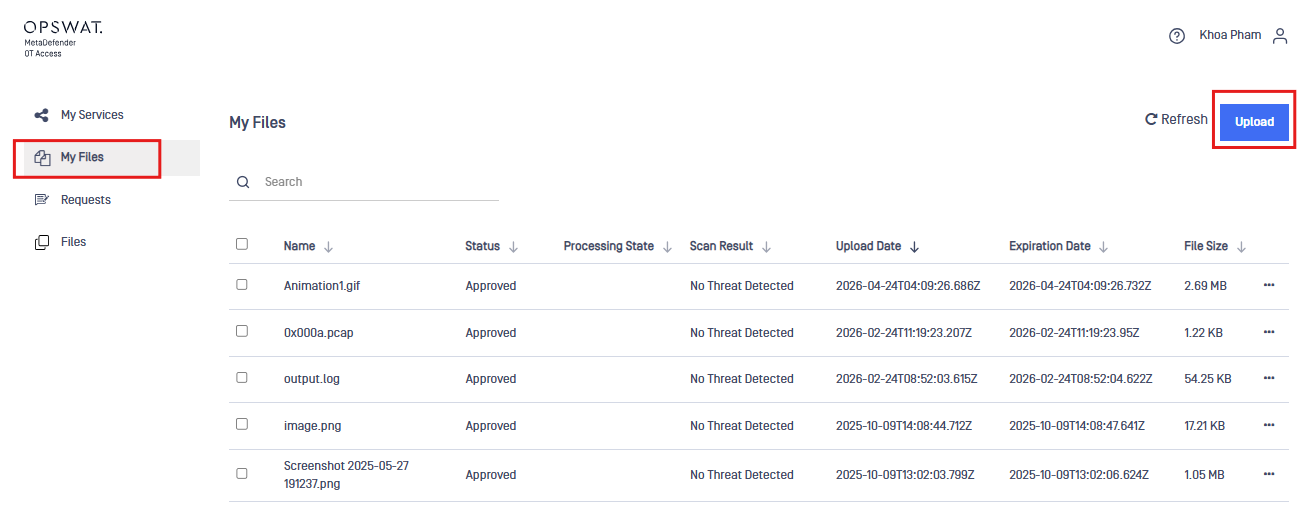
Task: Toggle the select-all header checkbox
Action: pos(242,244)
